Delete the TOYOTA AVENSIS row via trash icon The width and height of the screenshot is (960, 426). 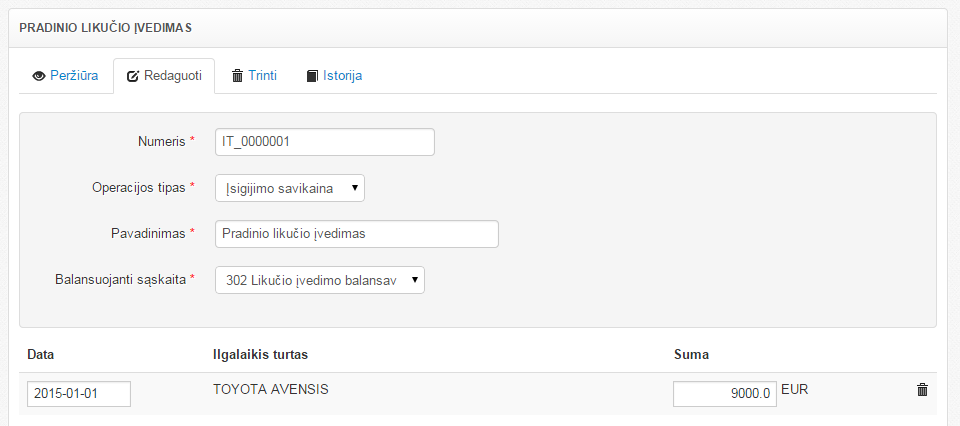point(922,390)
